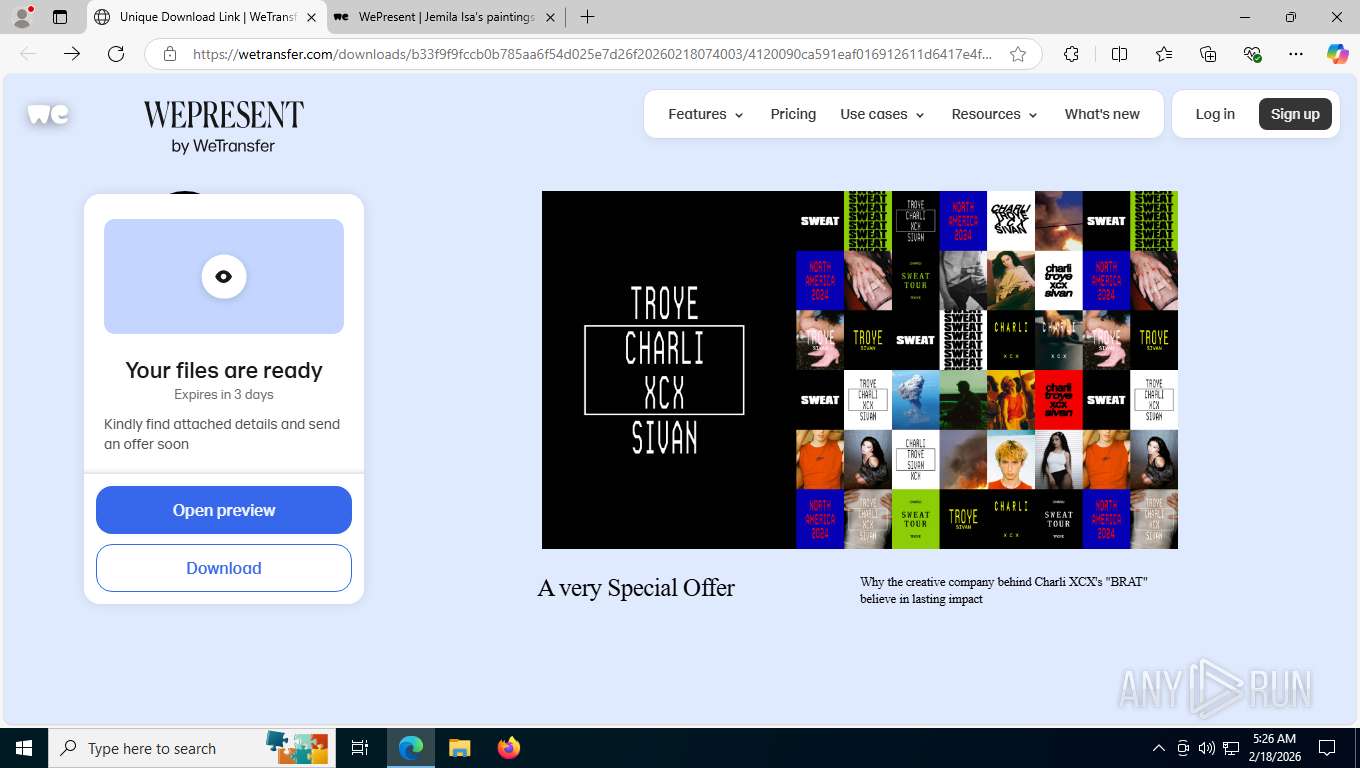Click the "Expires in 3 days" text
This screenshot has width=1360, height=768.
224,395
